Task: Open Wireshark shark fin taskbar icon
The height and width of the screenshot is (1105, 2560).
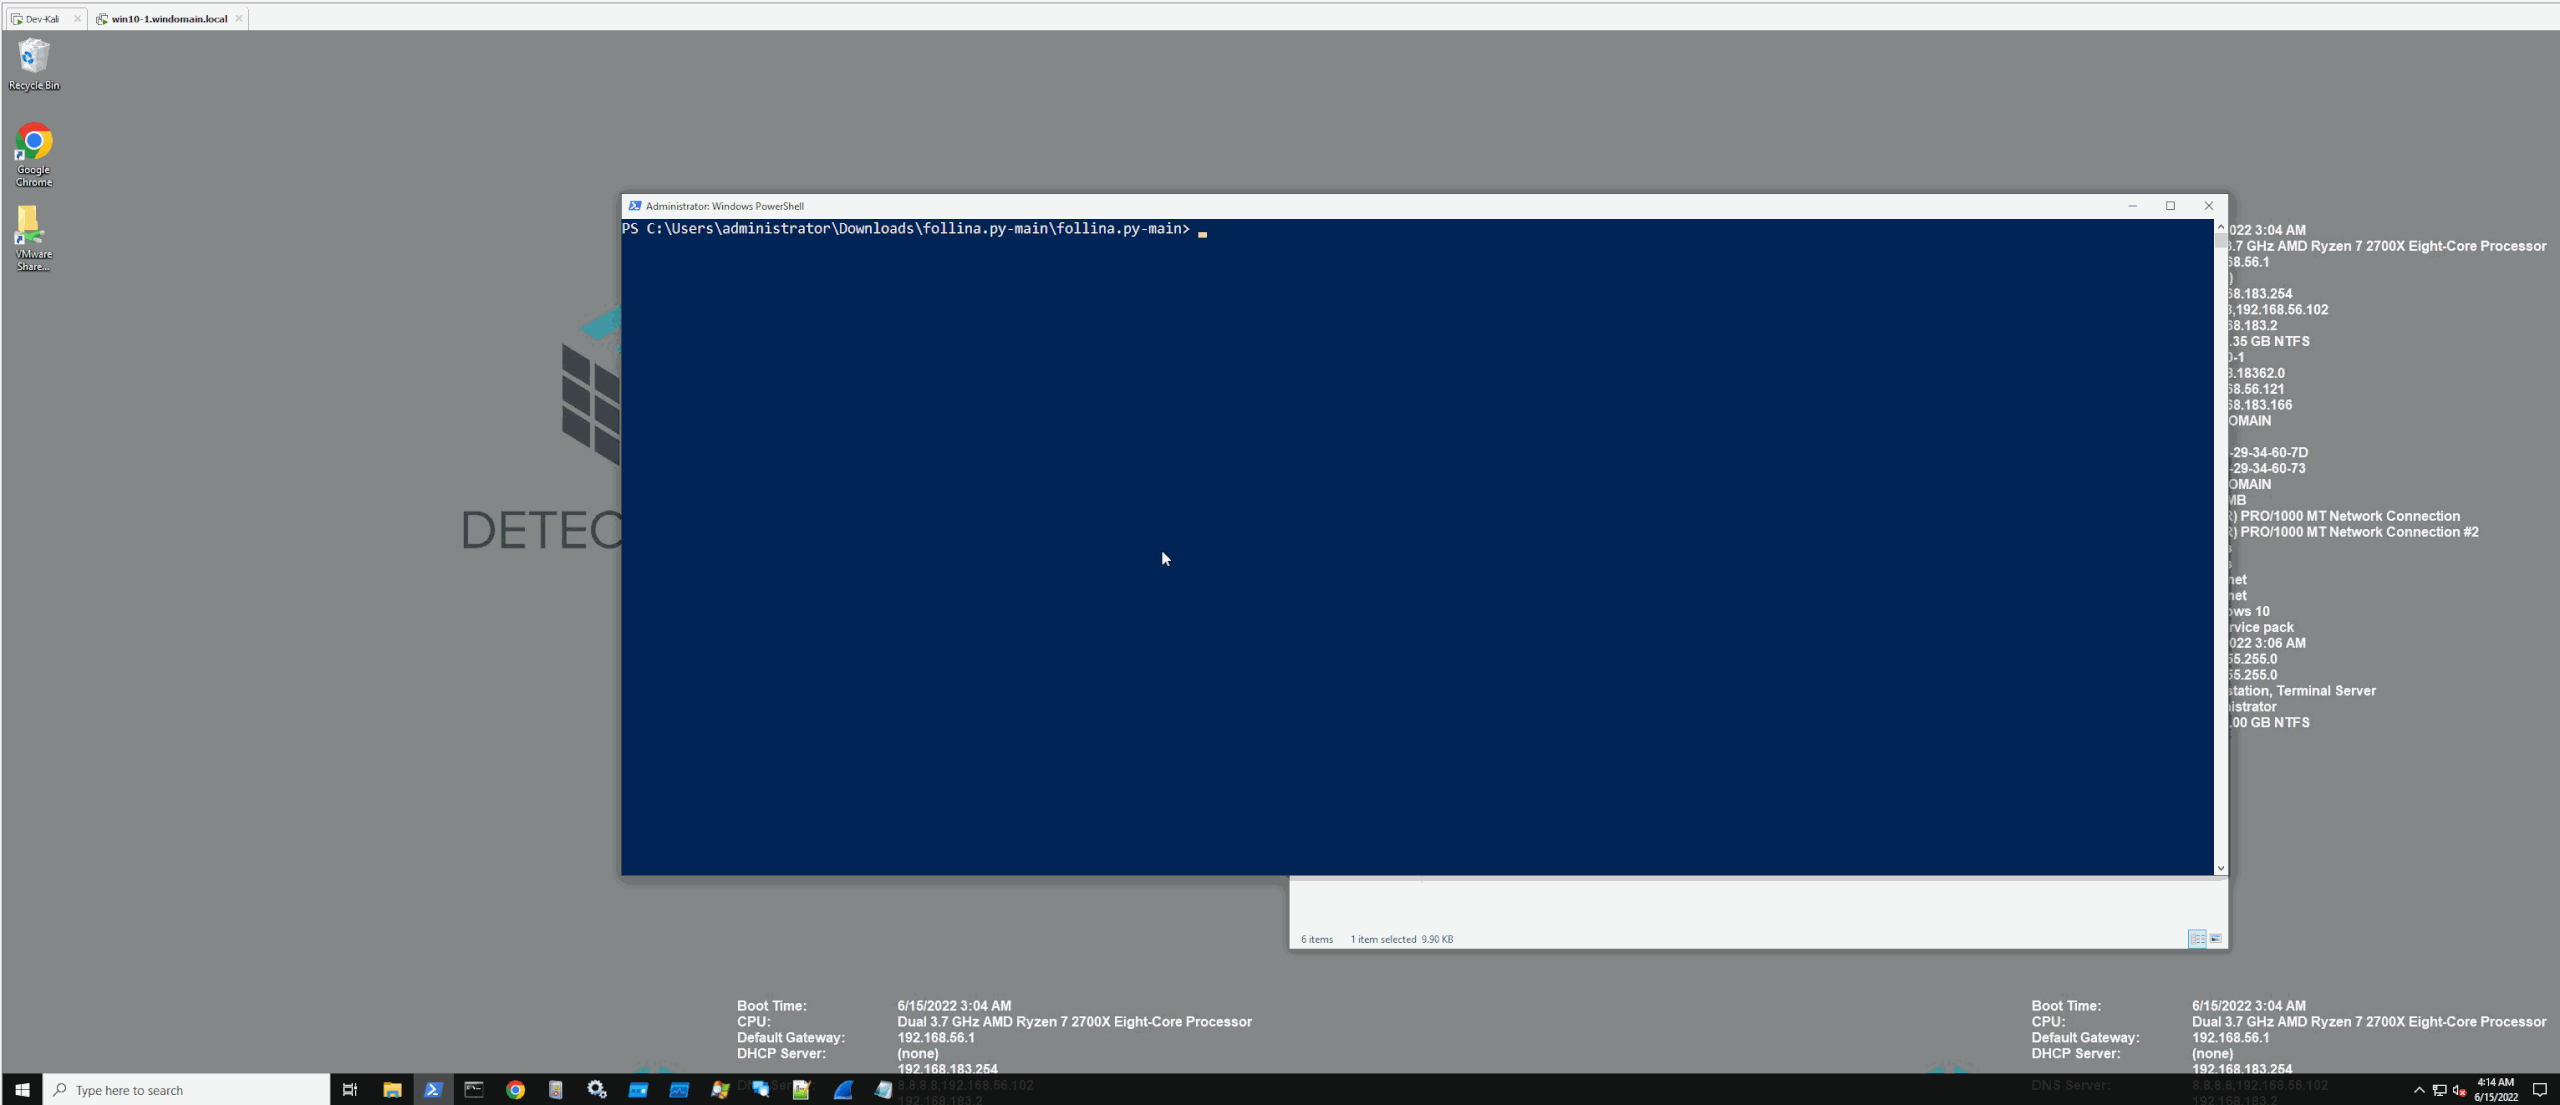Action: [x=843, y=1090]
